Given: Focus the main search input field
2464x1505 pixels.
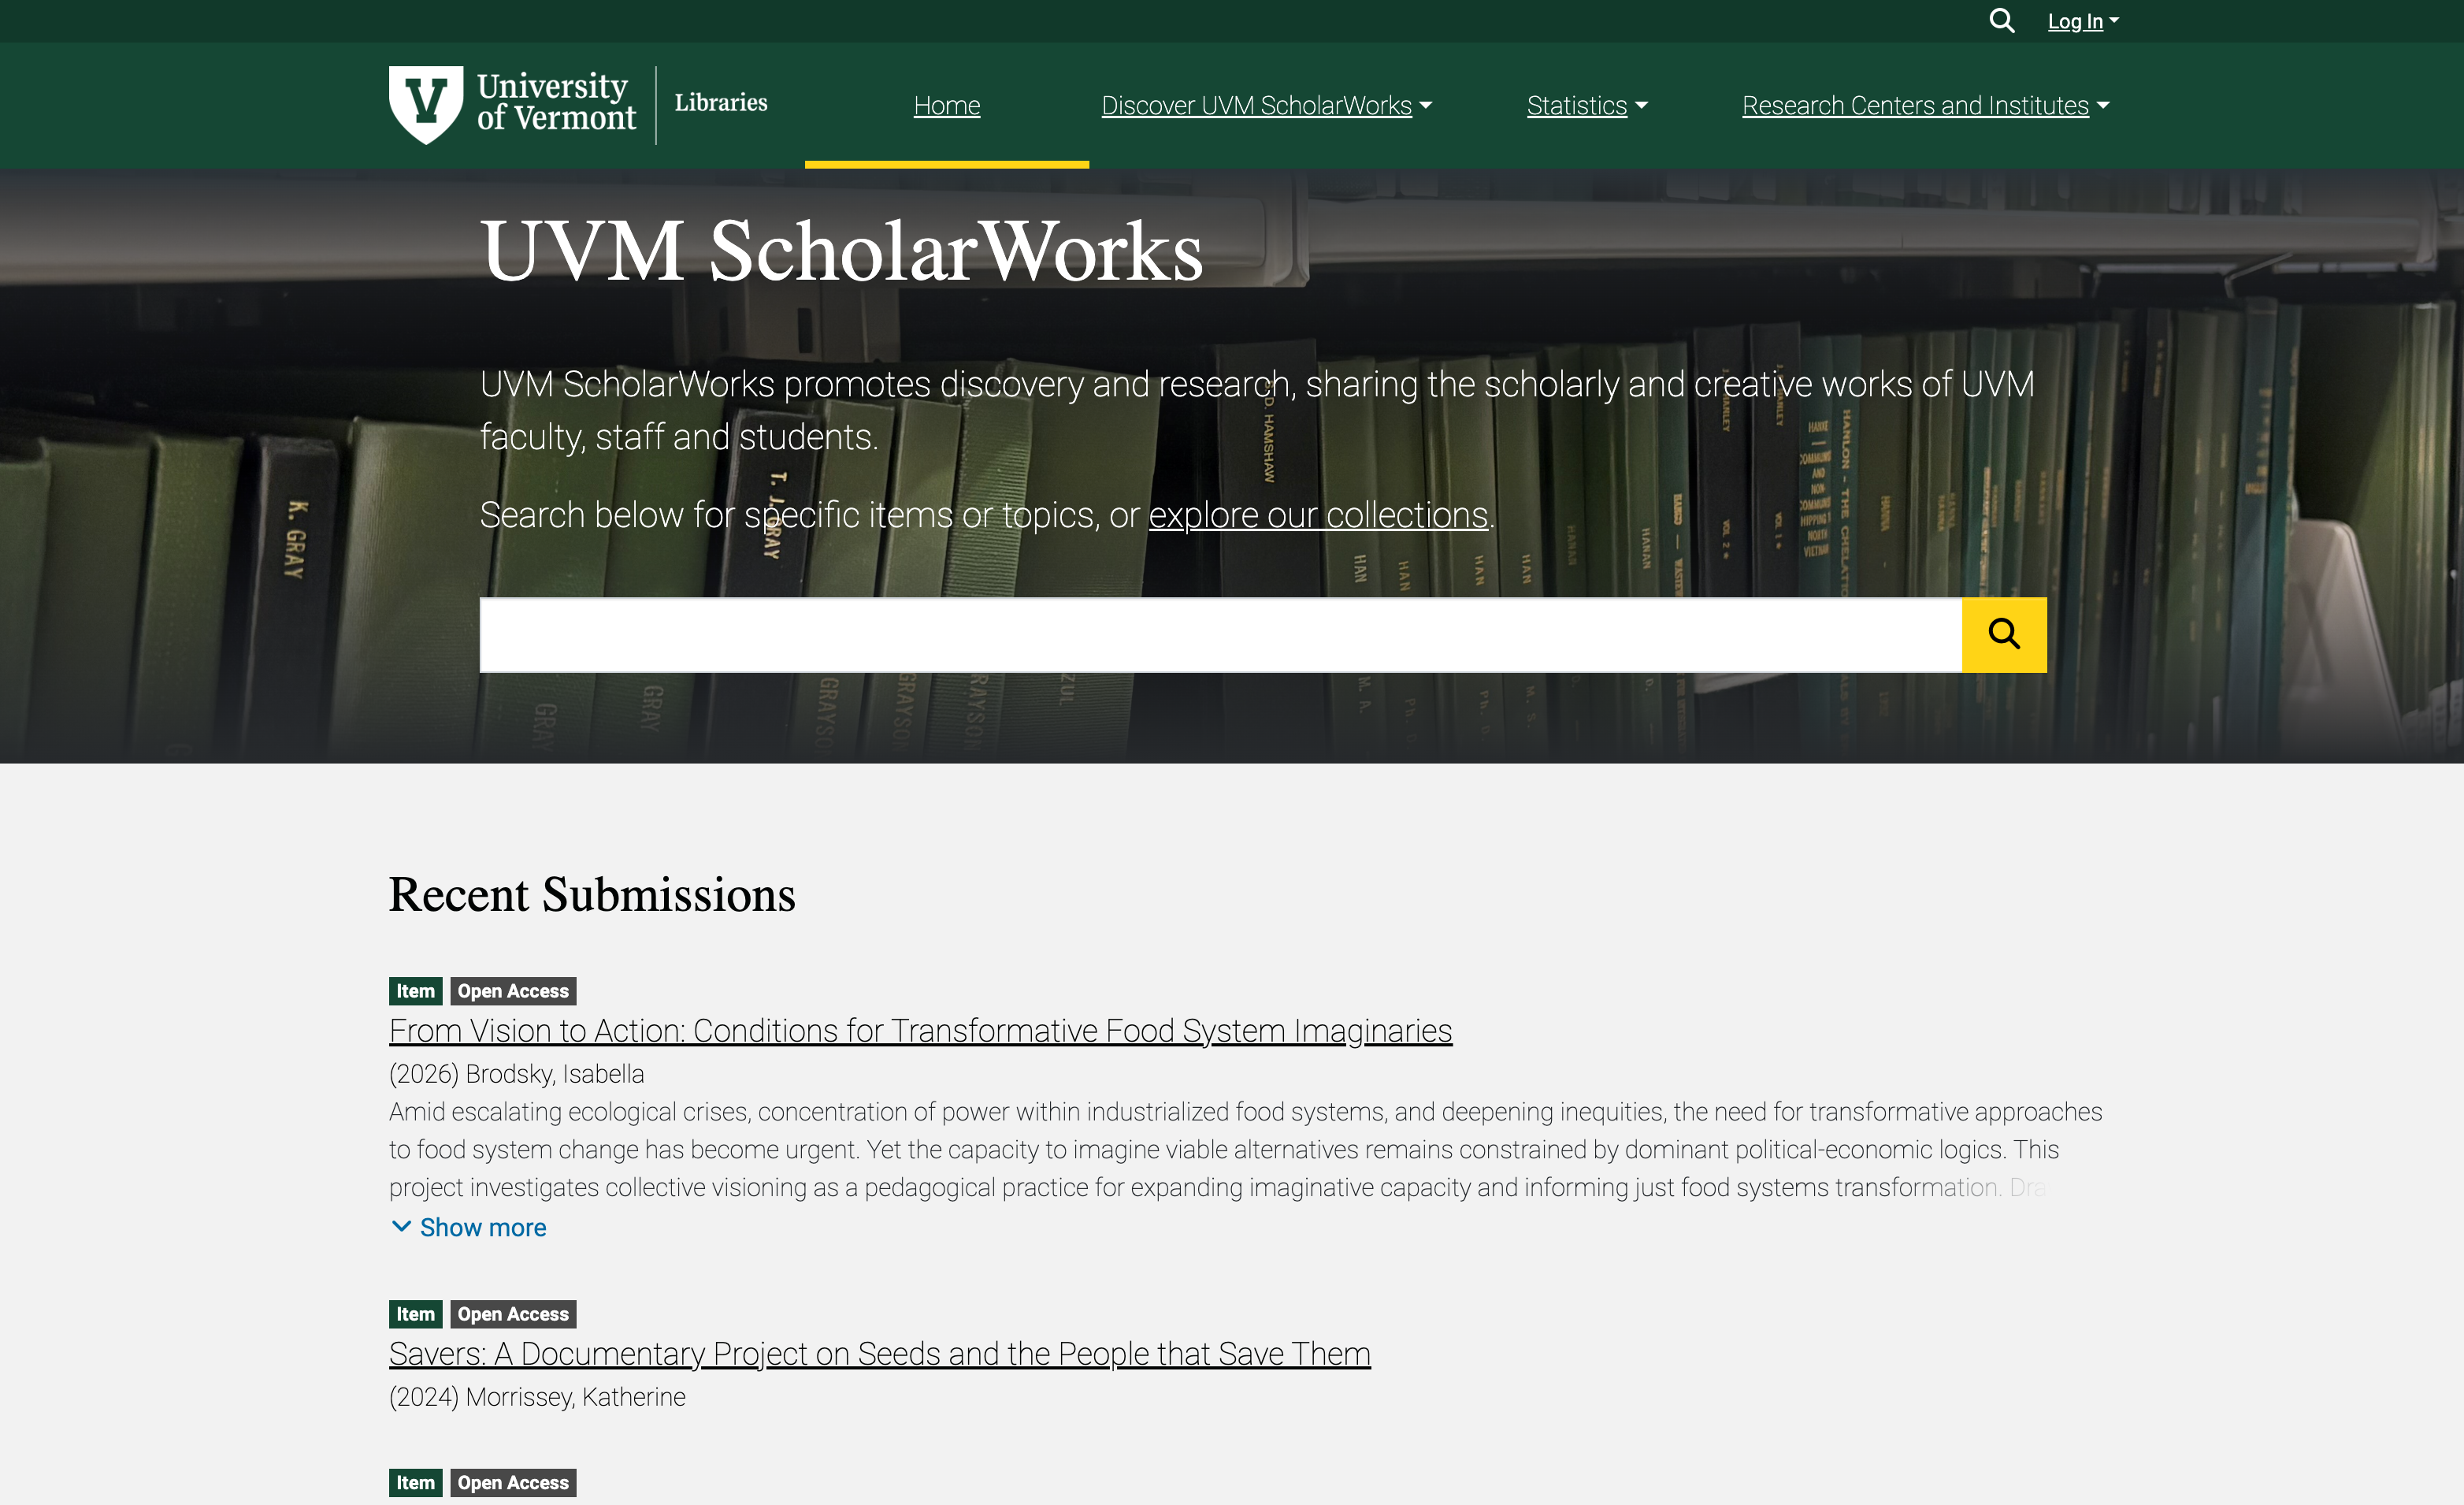Looking at the screenshot, I should [x=1220, y=635].
